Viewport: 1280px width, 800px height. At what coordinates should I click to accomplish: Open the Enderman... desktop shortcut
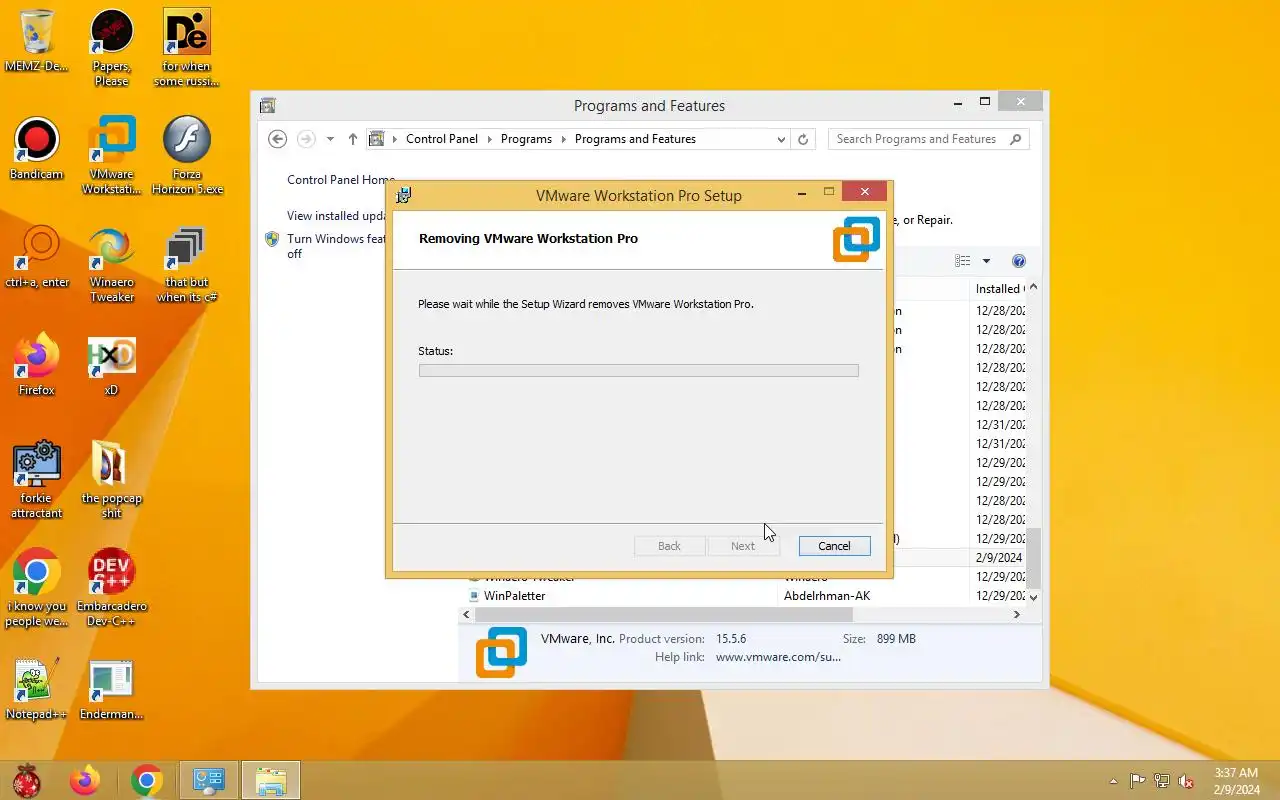coord(111,690)
